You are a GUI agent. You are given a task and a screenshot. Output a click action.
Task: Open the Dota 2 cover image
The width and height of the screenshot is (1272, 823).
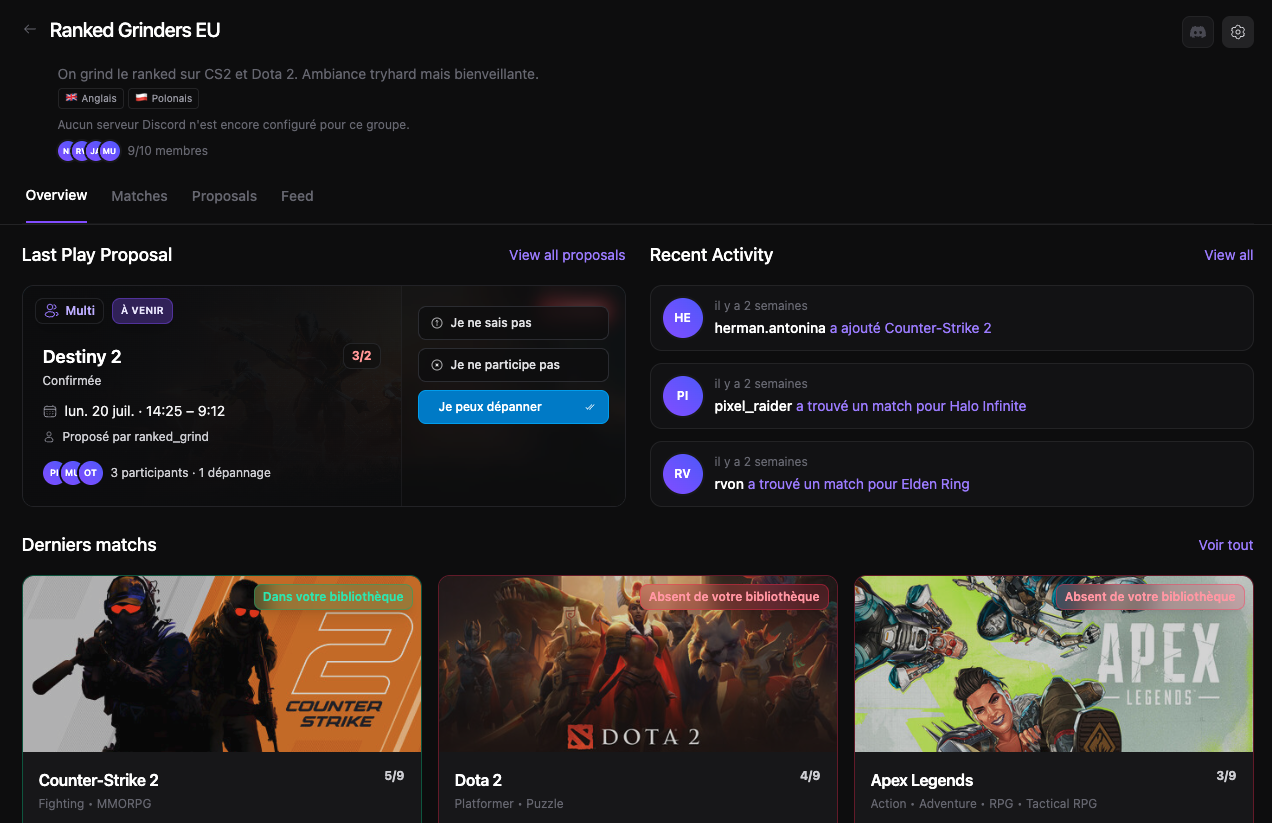click(638, 664)
